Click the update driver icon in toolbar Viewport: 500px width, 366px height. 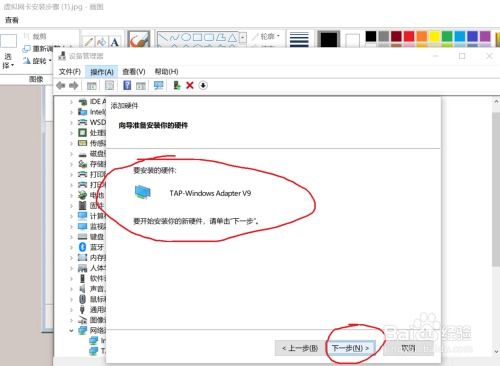[177, 85]
